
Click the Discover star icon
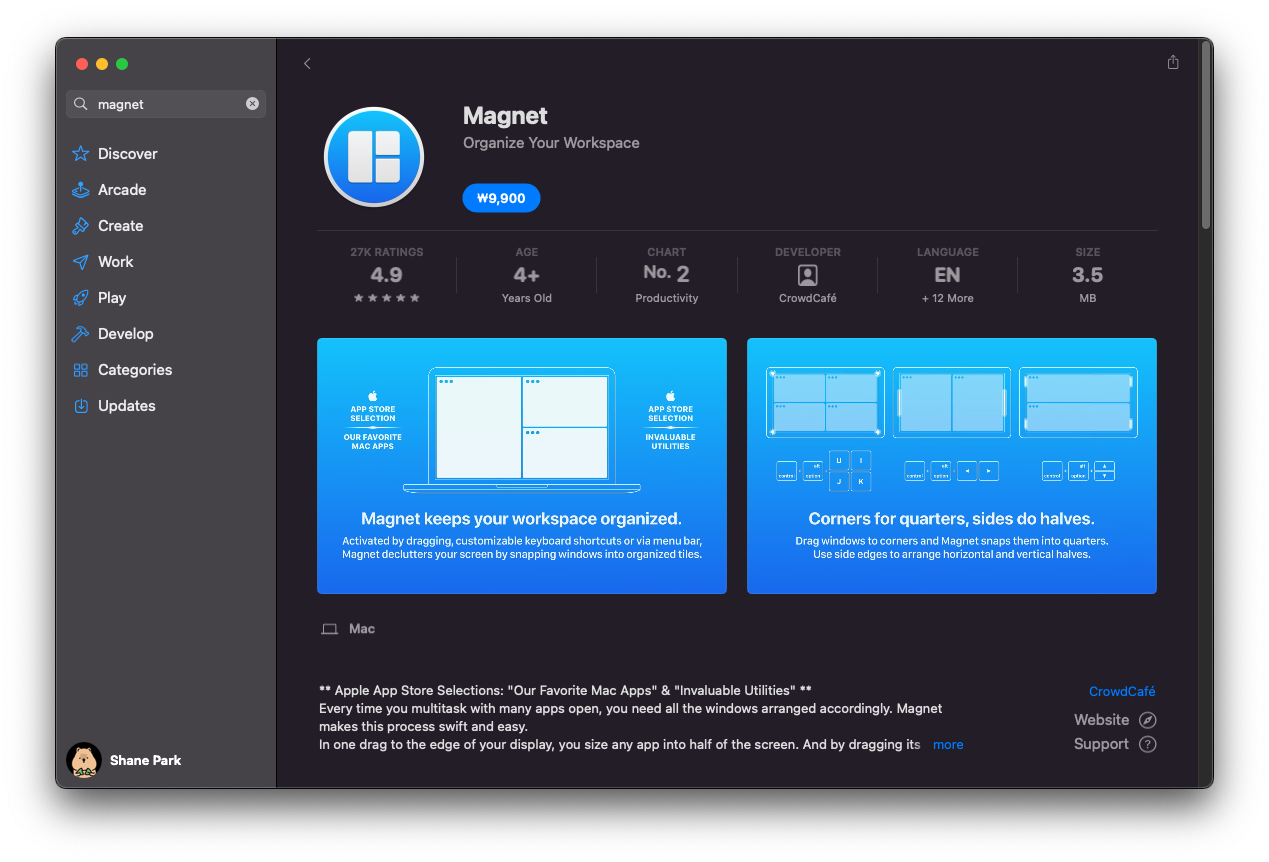point(81,154)
